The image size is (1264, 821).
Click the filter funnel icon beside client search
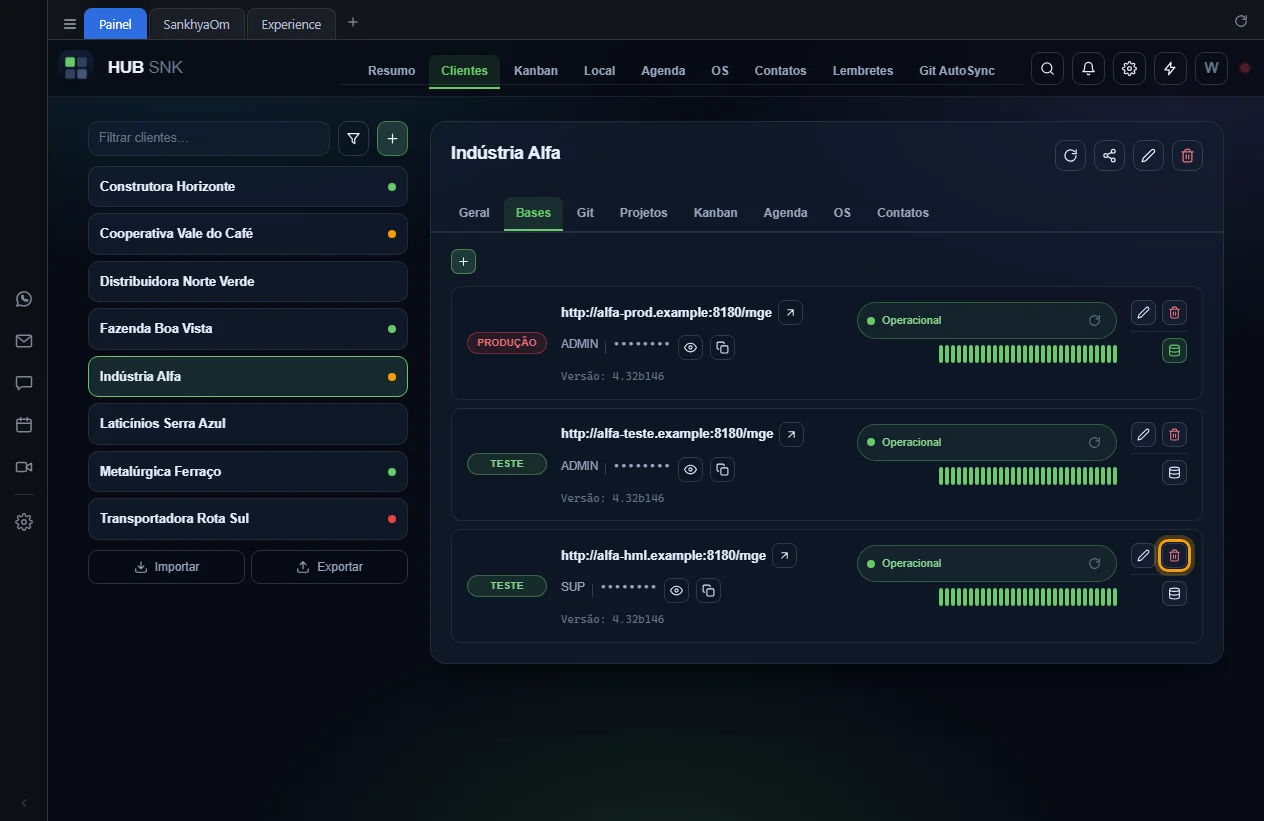(x=353, y=139)
